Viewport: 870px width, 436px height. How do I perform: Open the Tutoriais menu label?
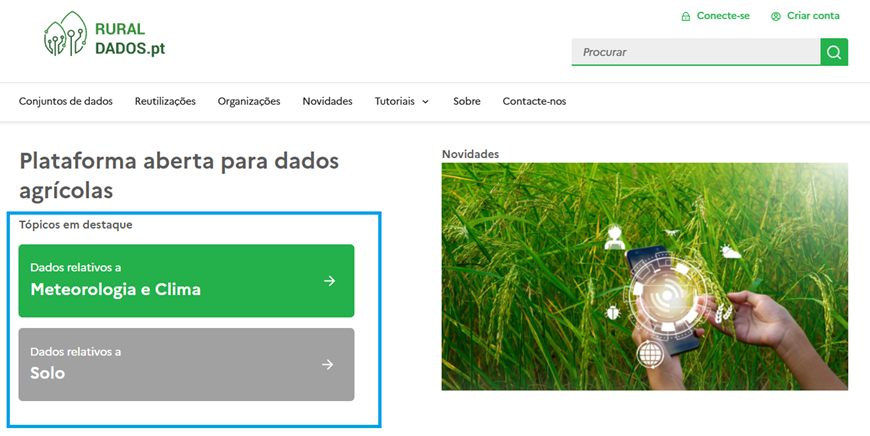coord(394,101)
